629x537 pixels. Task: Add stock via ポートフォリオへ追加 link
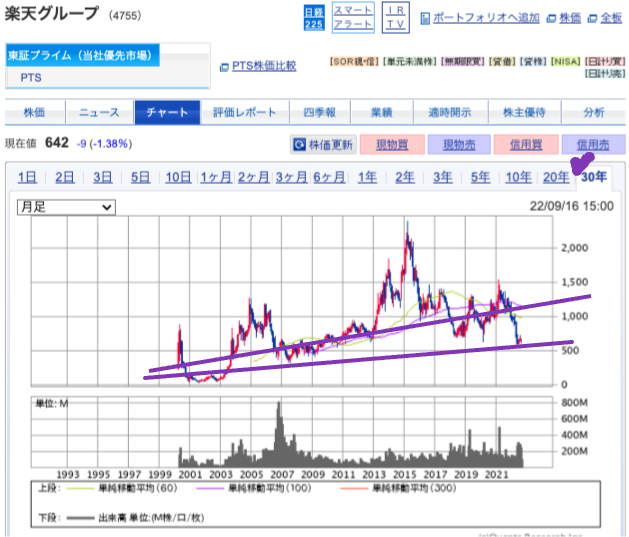[x=486, y=18]
